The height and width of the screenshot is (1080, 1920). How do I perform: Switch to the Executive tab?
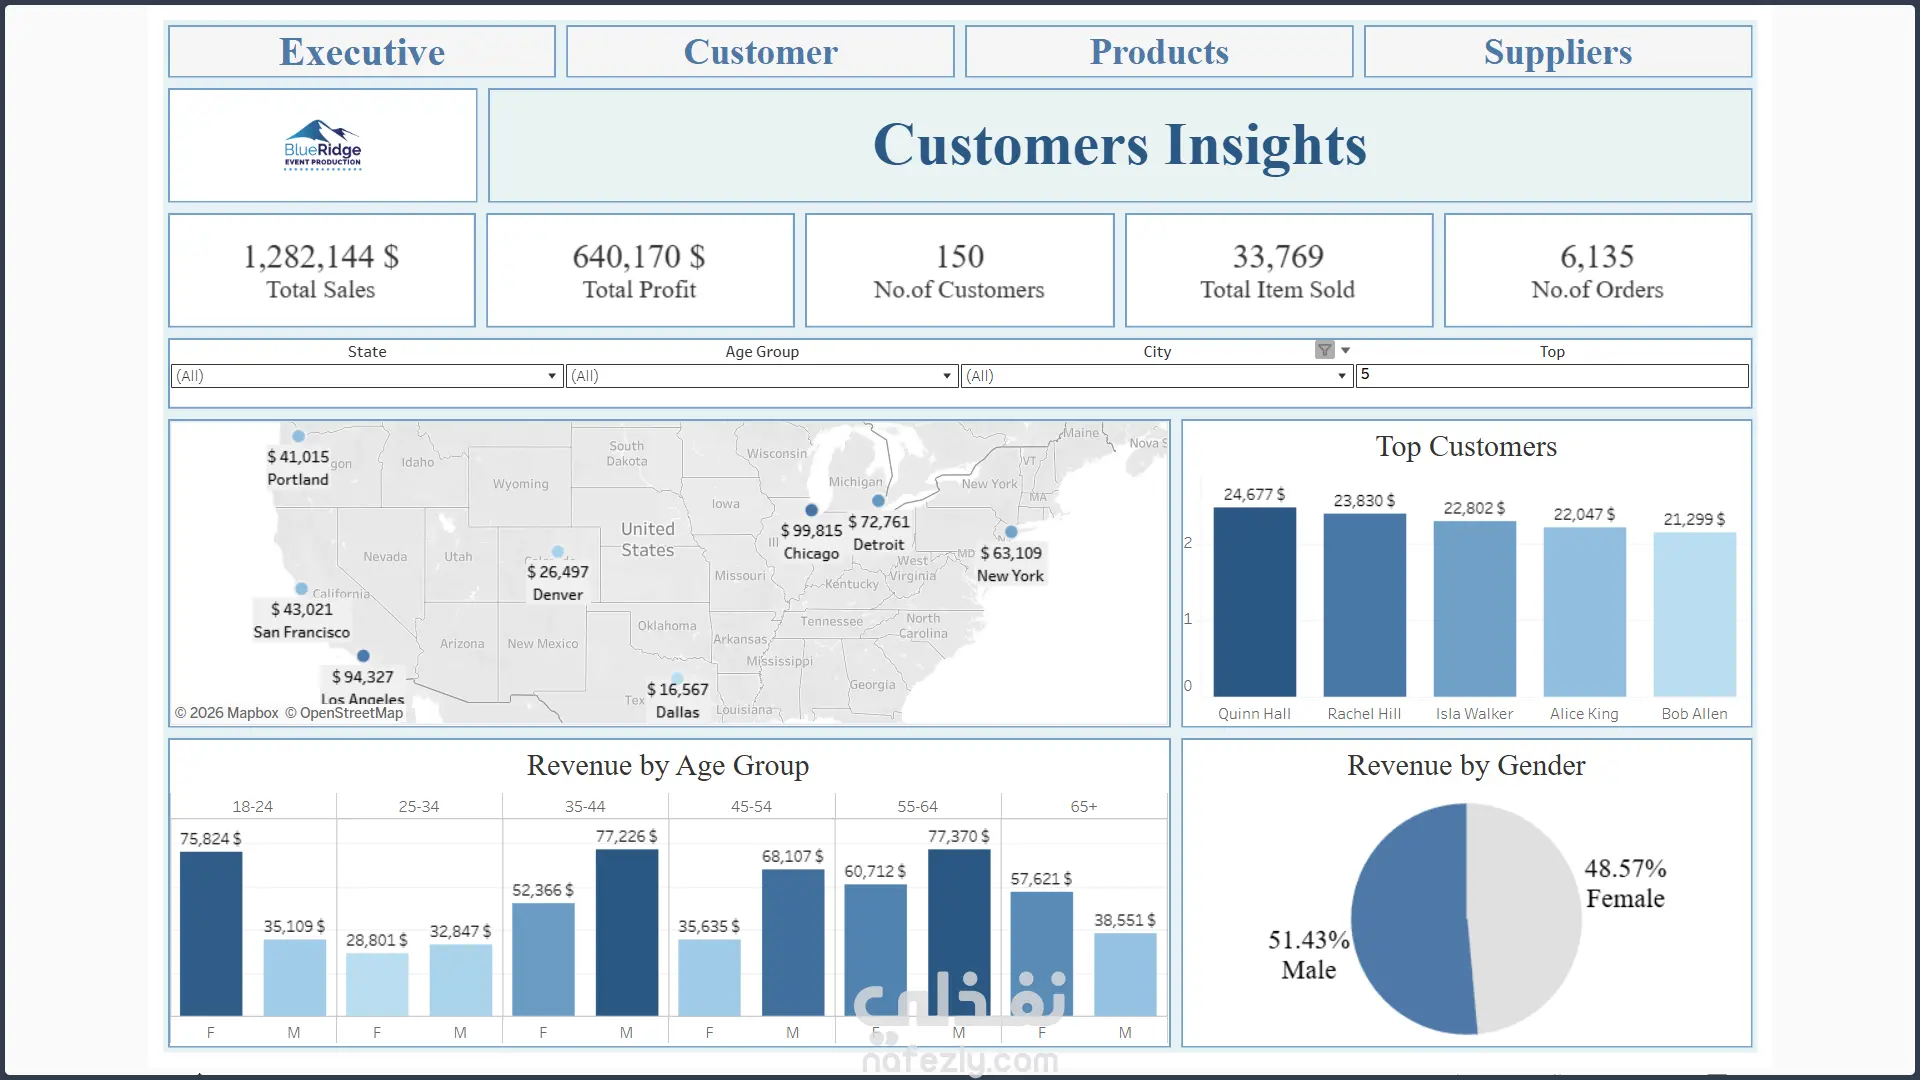[362, 52]
